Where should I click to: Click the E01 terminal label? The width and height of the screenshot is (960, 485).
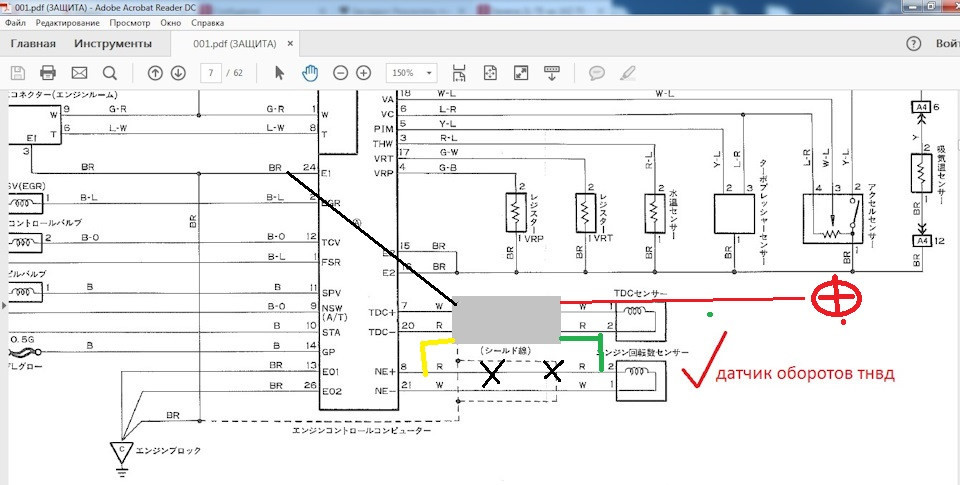(333, 372)
